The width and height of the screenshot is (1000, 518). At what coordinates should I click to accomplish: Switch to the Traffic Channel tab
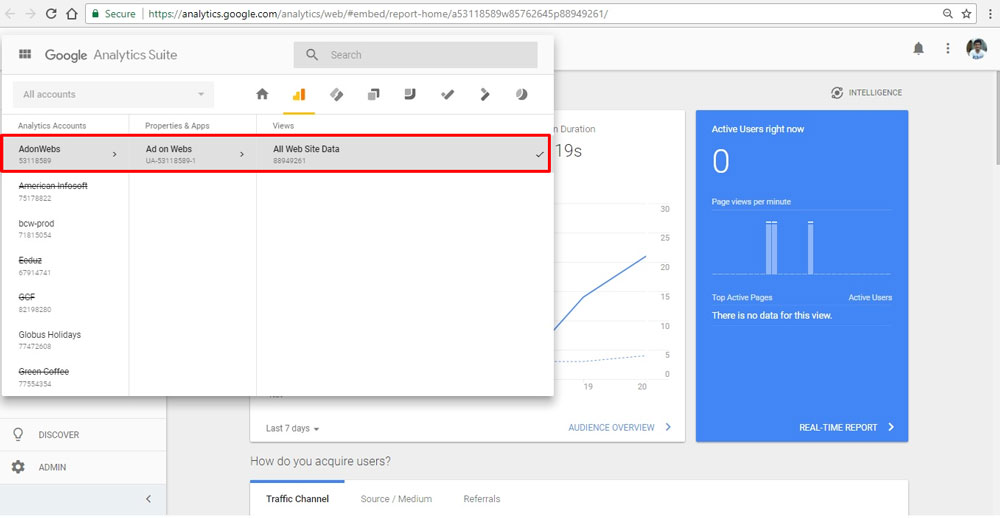pos(297,499)
